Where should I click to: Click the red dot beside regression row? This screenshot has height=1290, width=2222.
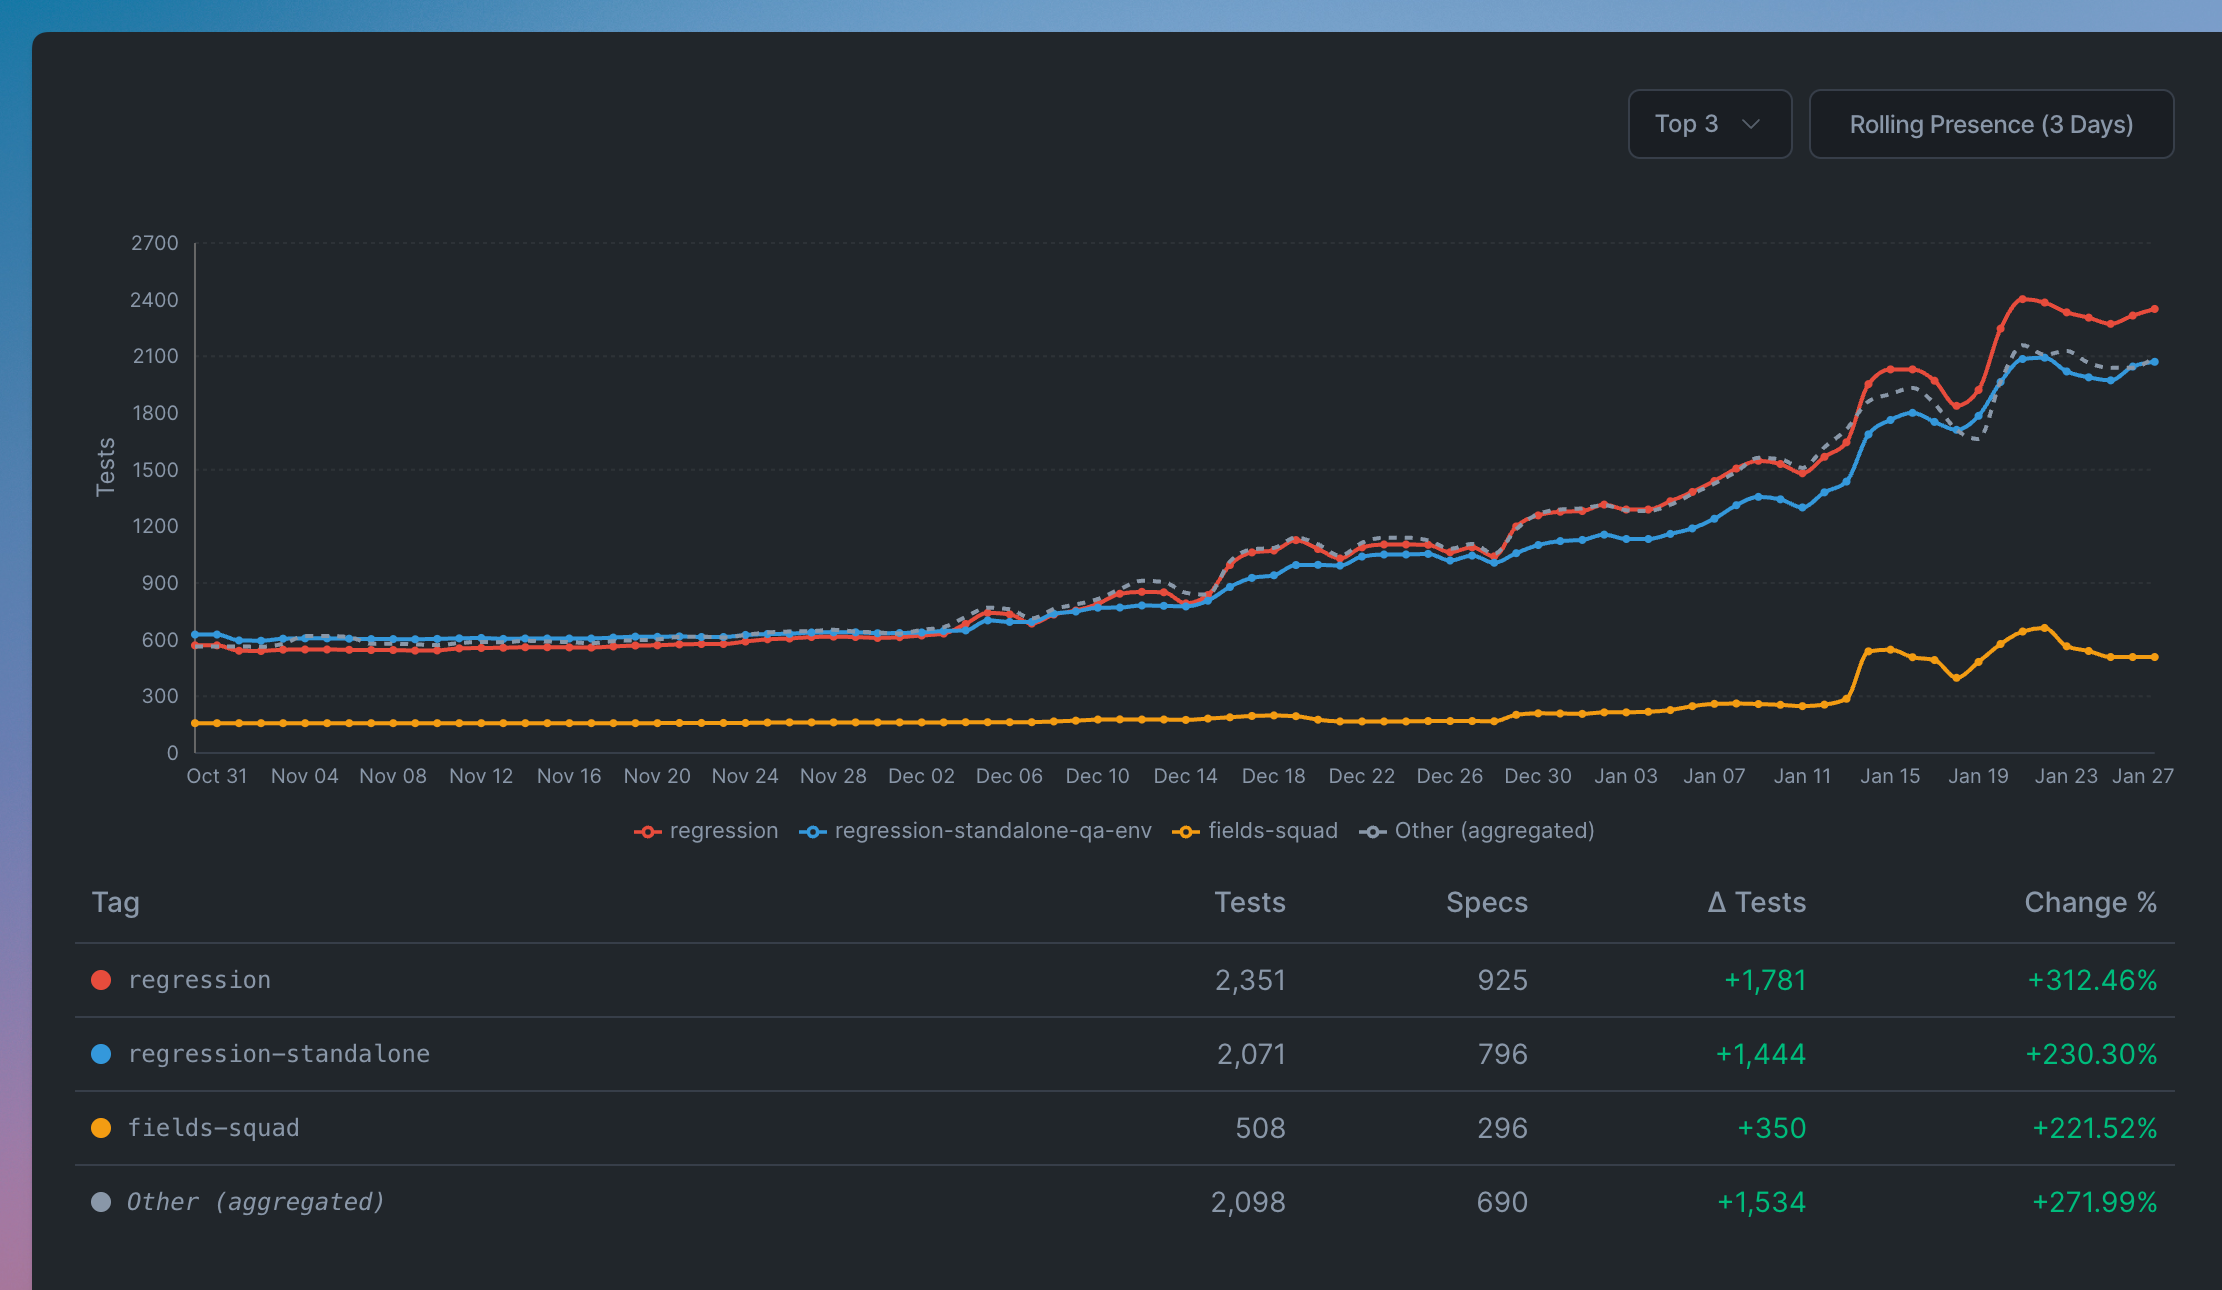(101, 980)
